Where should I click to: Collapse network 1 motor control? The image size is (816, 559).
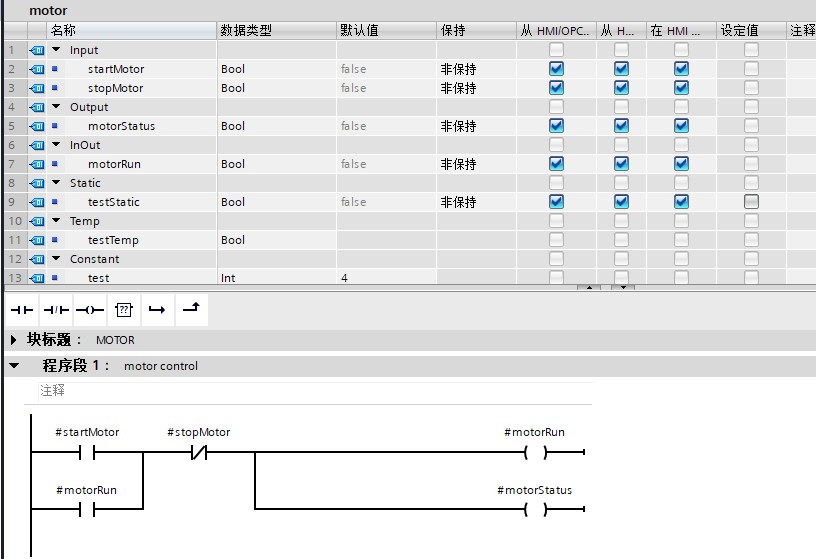pyautogui.click(x=15, y=366)
